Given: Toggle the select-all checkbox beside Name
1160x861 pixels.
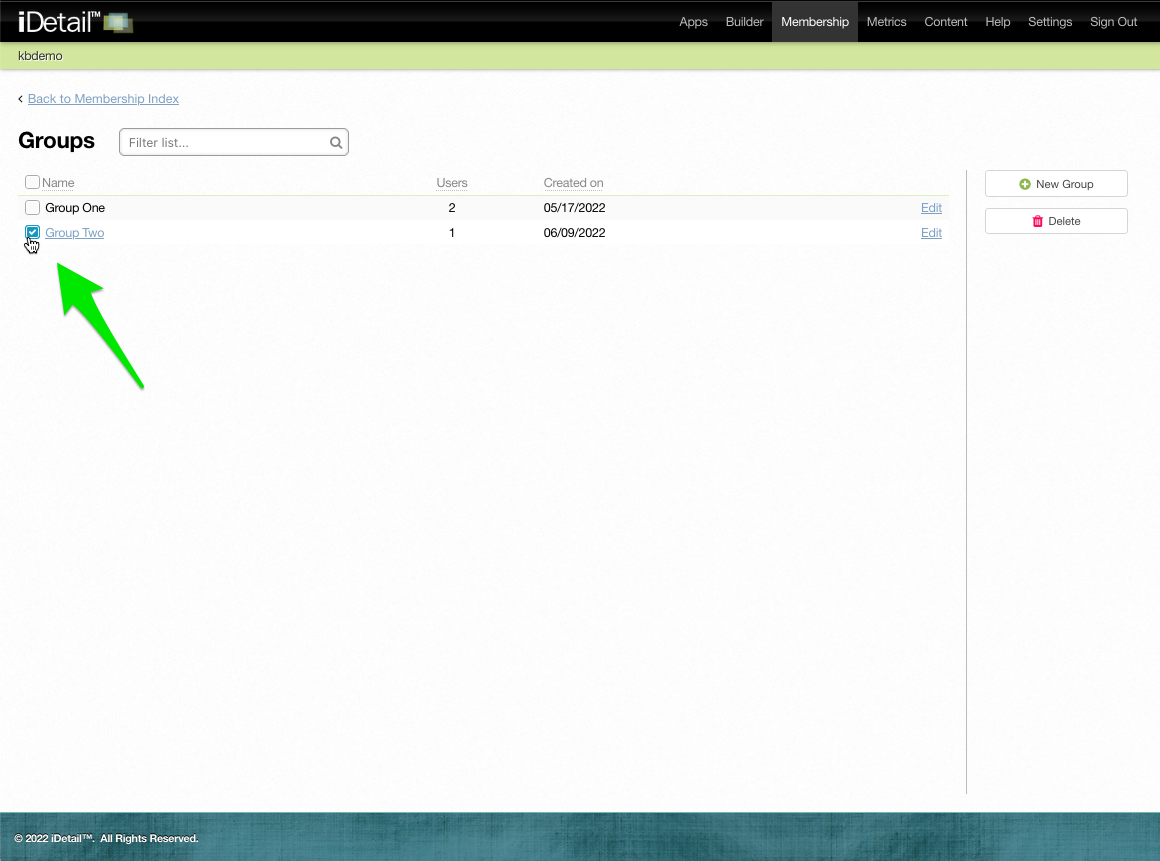Looking at the screenshot, I should (x=33, y=182).
